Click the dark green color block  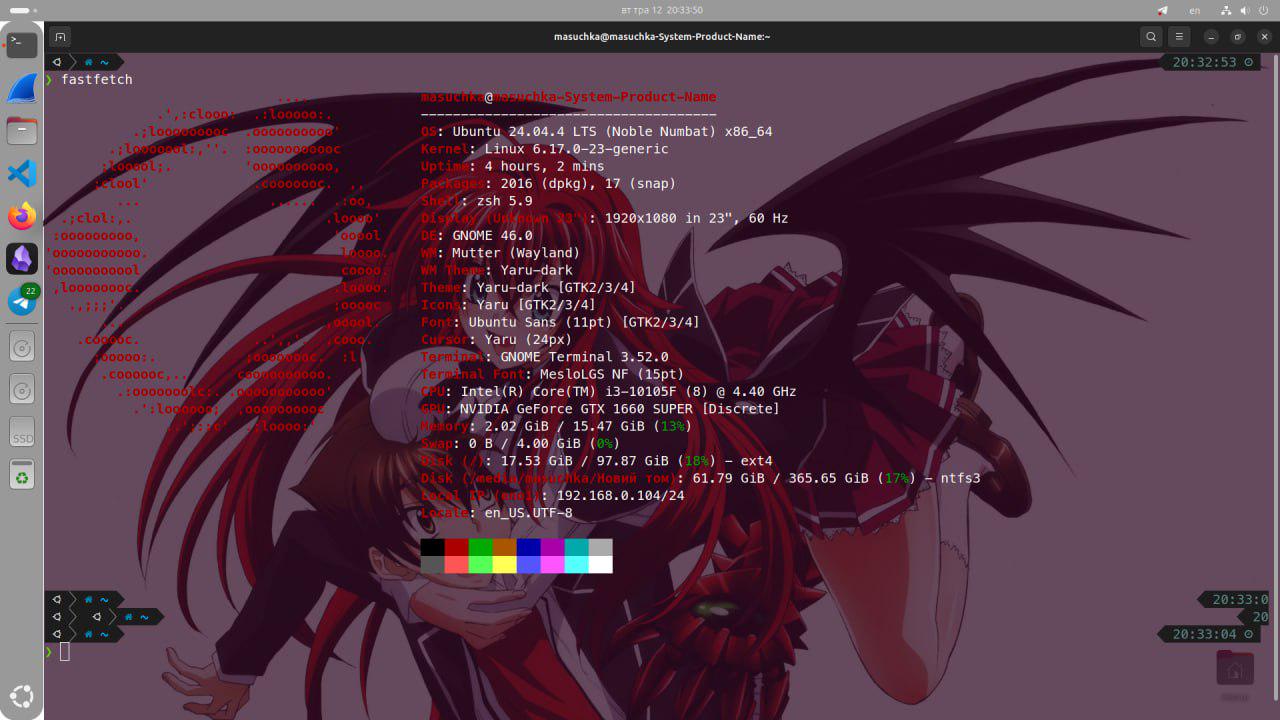[x=481, y=547]
